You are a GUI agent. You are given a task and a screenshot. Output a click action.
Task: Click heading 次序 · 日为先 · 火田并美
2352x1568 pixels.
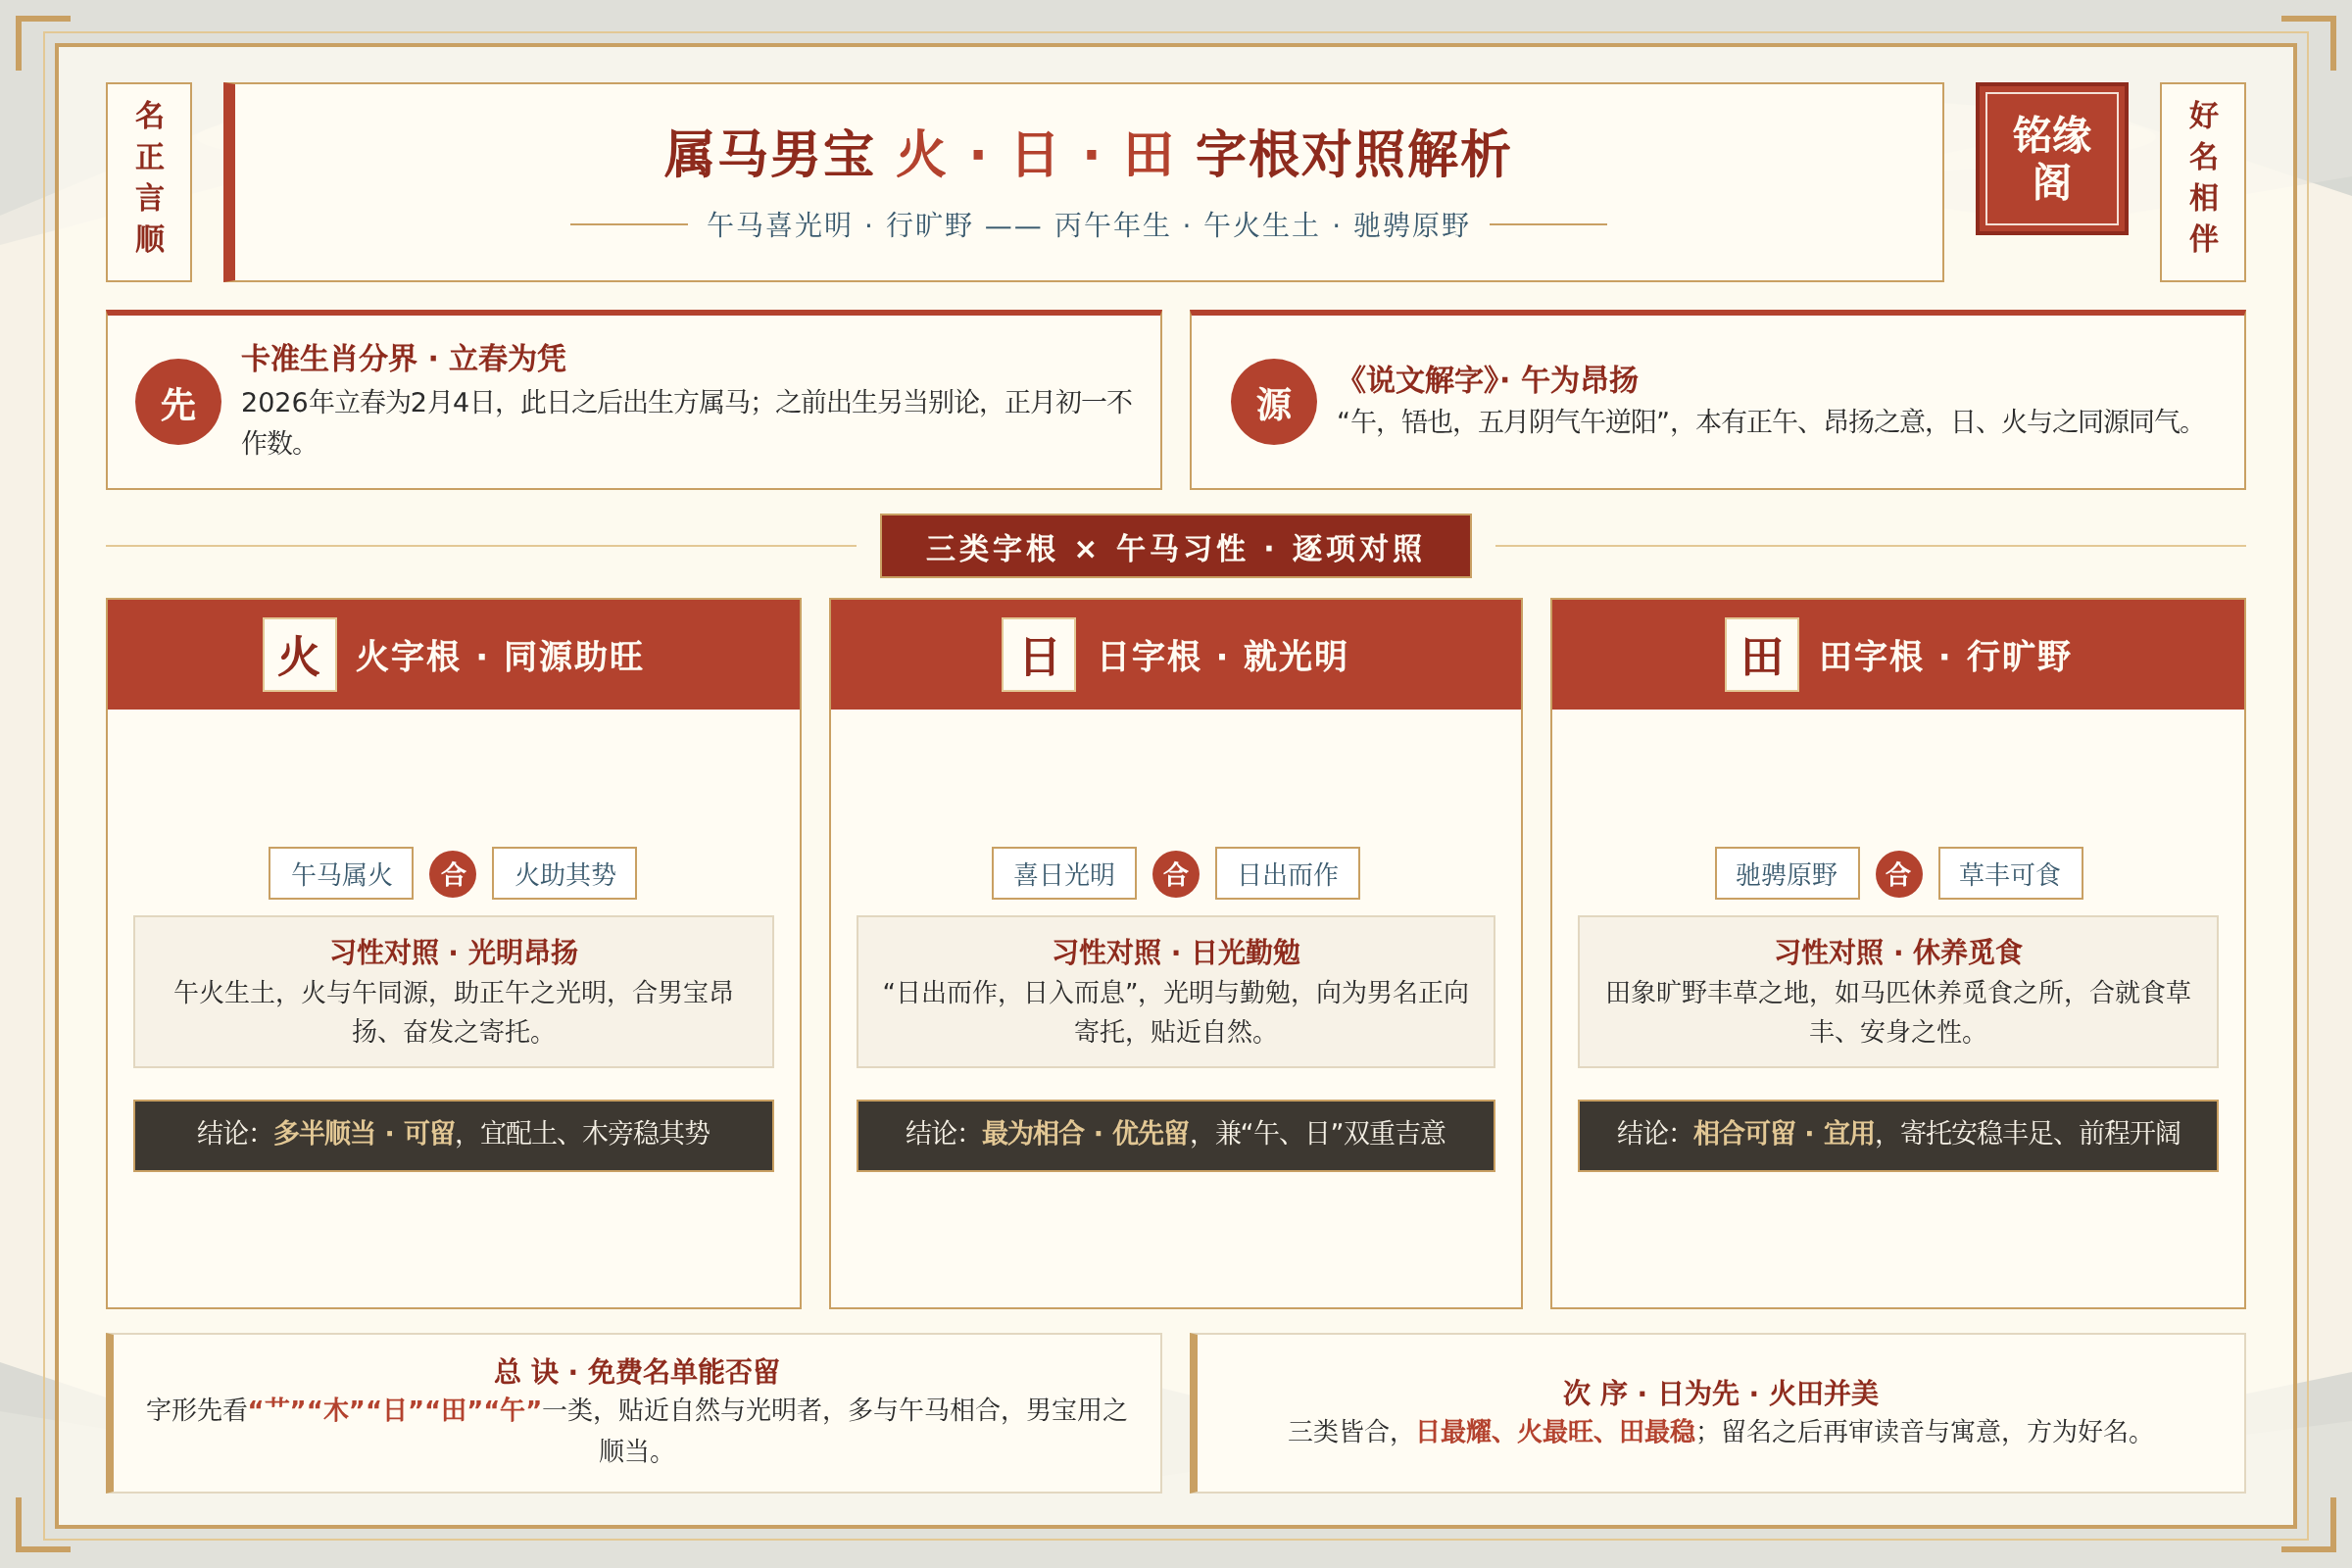tap(1720, 1393)
